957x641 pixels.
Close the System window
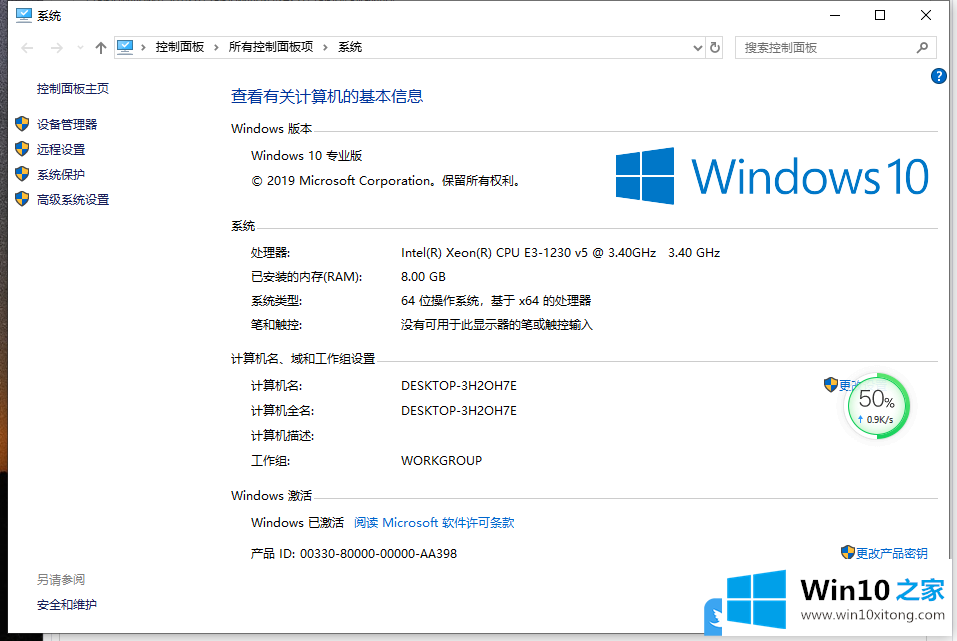[x=926, y=15]
